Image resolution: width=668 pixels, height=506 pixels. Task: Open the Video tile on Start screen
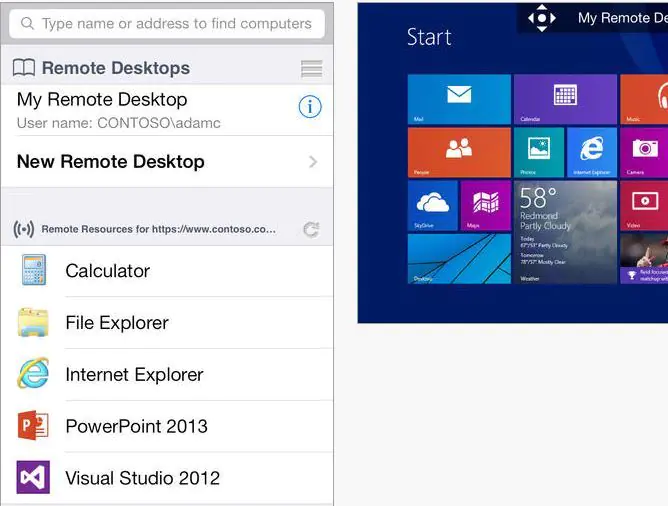tap(644, 206)
